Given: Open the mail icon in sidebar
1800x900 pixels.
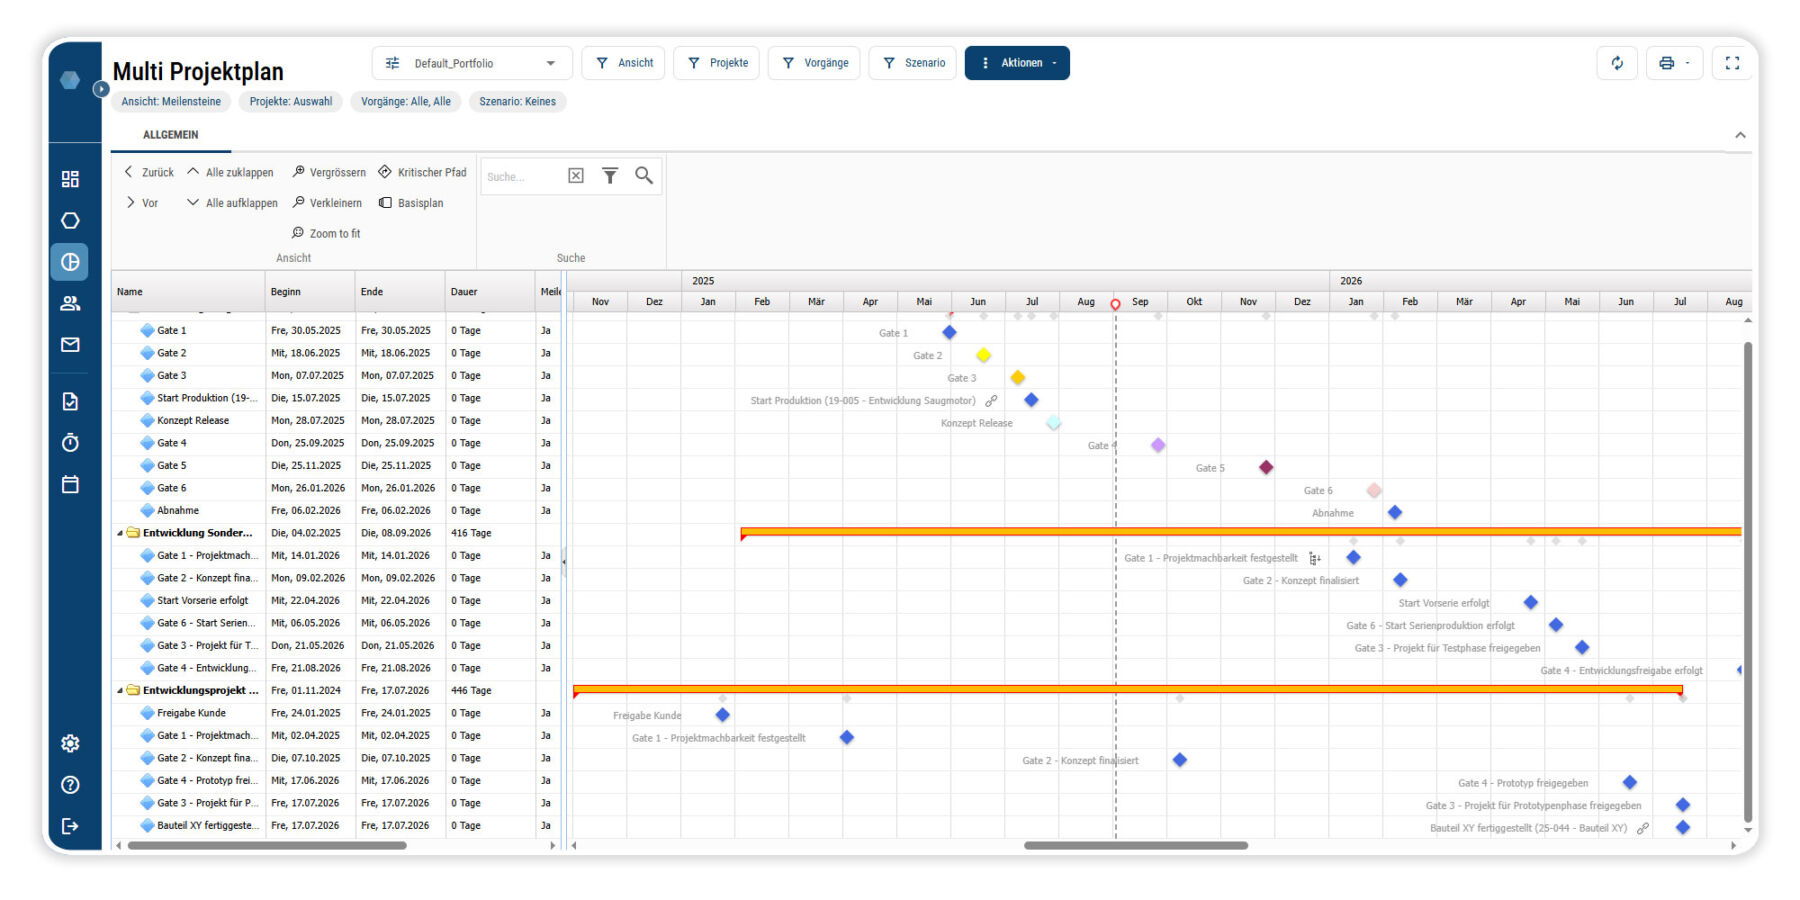Looking at the screenshot, I should 70,345.
